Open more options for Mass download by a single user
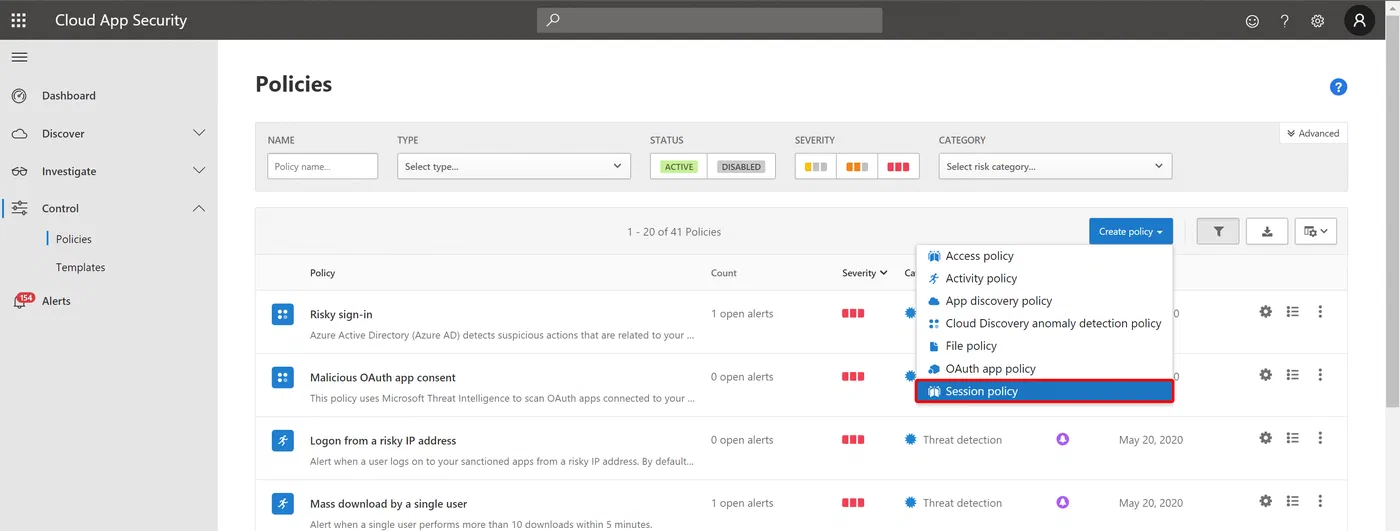Image resolution: width=1400 pixels, height=531 pixels. click(1320, 501)
